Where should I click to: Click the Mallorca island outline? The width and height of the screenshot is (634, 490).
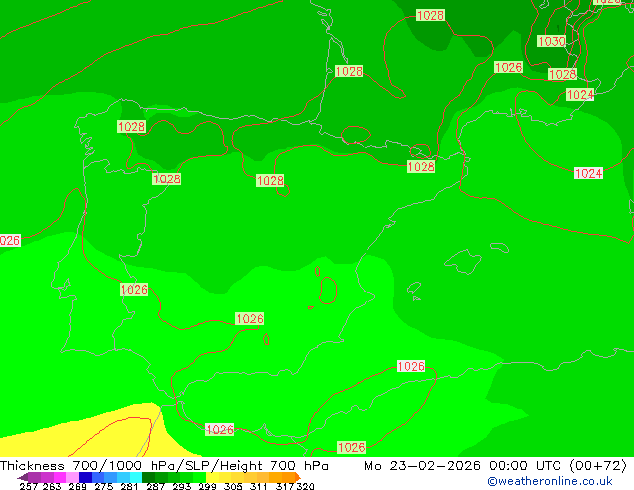463,262
